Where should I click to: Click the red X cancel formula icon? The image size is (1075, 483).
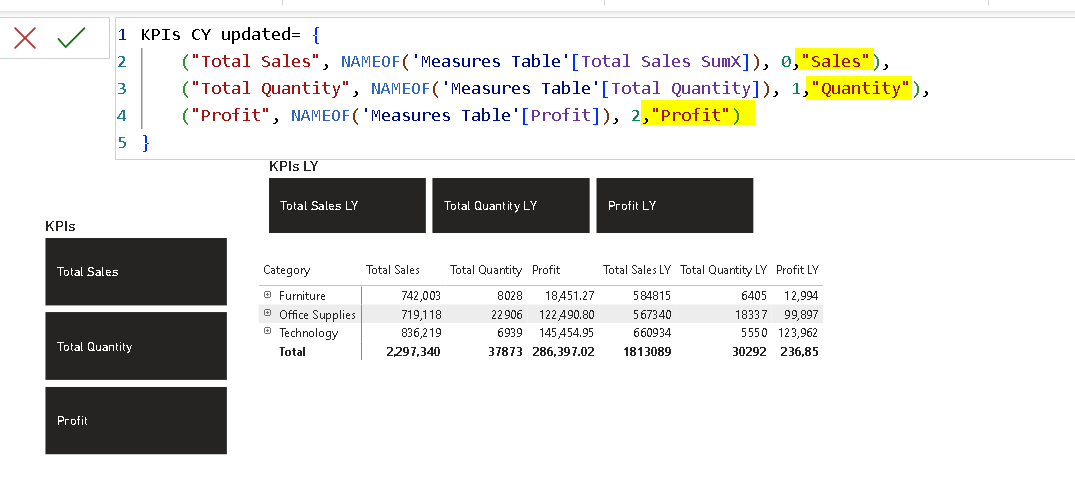pyautogui.click(x=25, y=38)
